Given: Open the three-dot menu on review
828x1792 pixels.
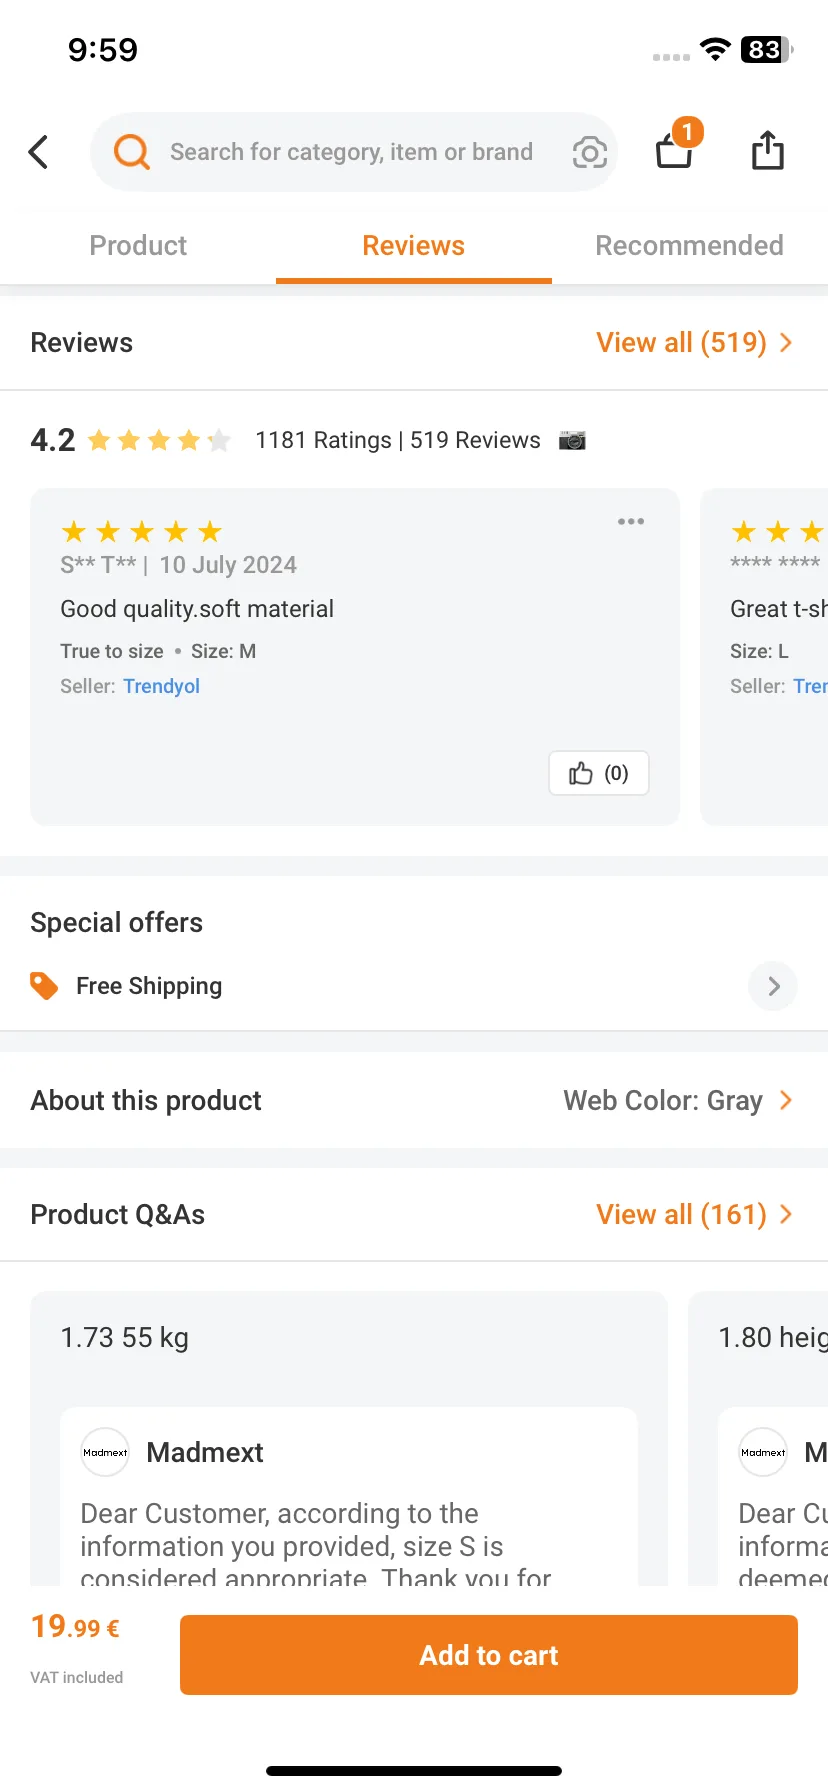Looking at the screenshot, I should coord(631,521).
